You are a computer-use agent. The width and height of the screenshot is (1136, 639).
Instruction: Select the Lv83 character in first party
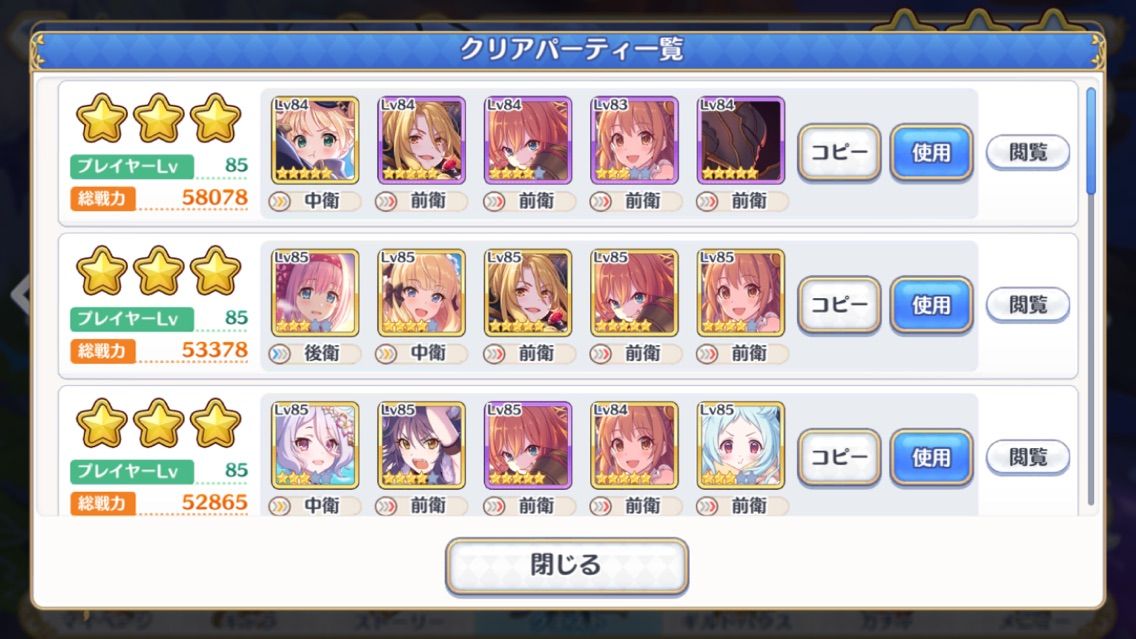coord(634,140)
